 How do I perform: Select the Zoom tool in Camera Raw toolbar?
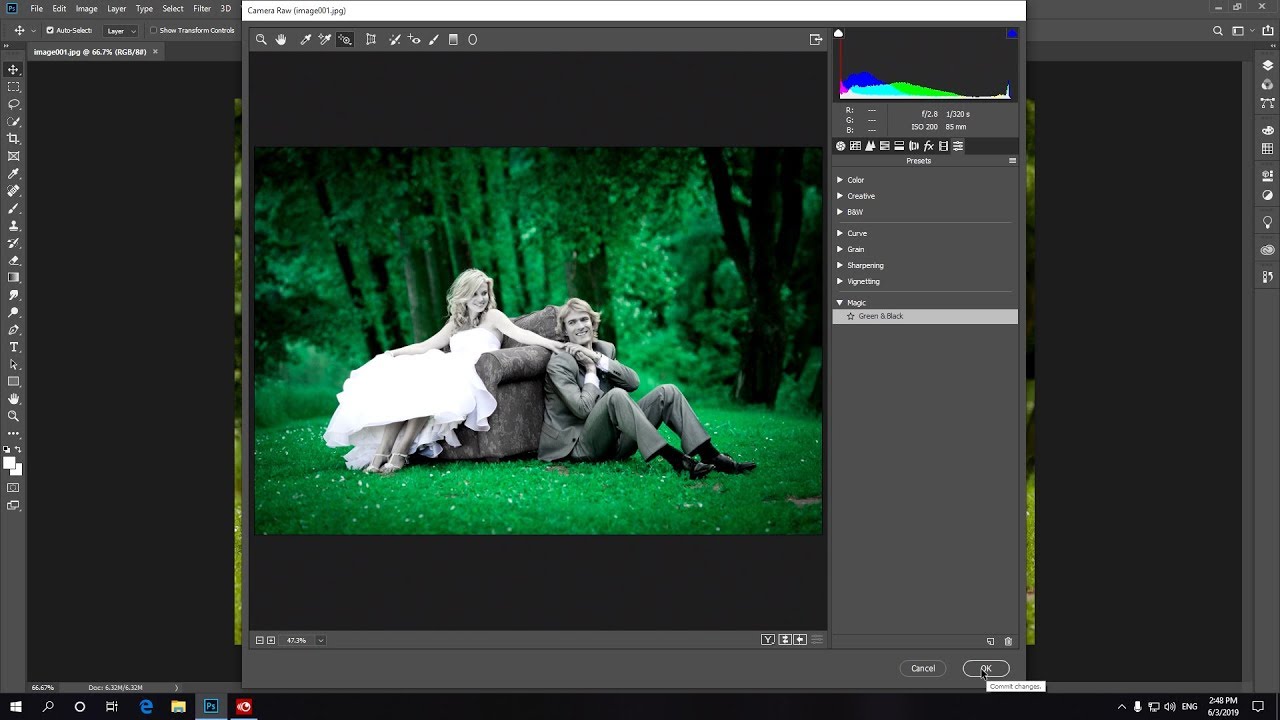pos(261,40)
